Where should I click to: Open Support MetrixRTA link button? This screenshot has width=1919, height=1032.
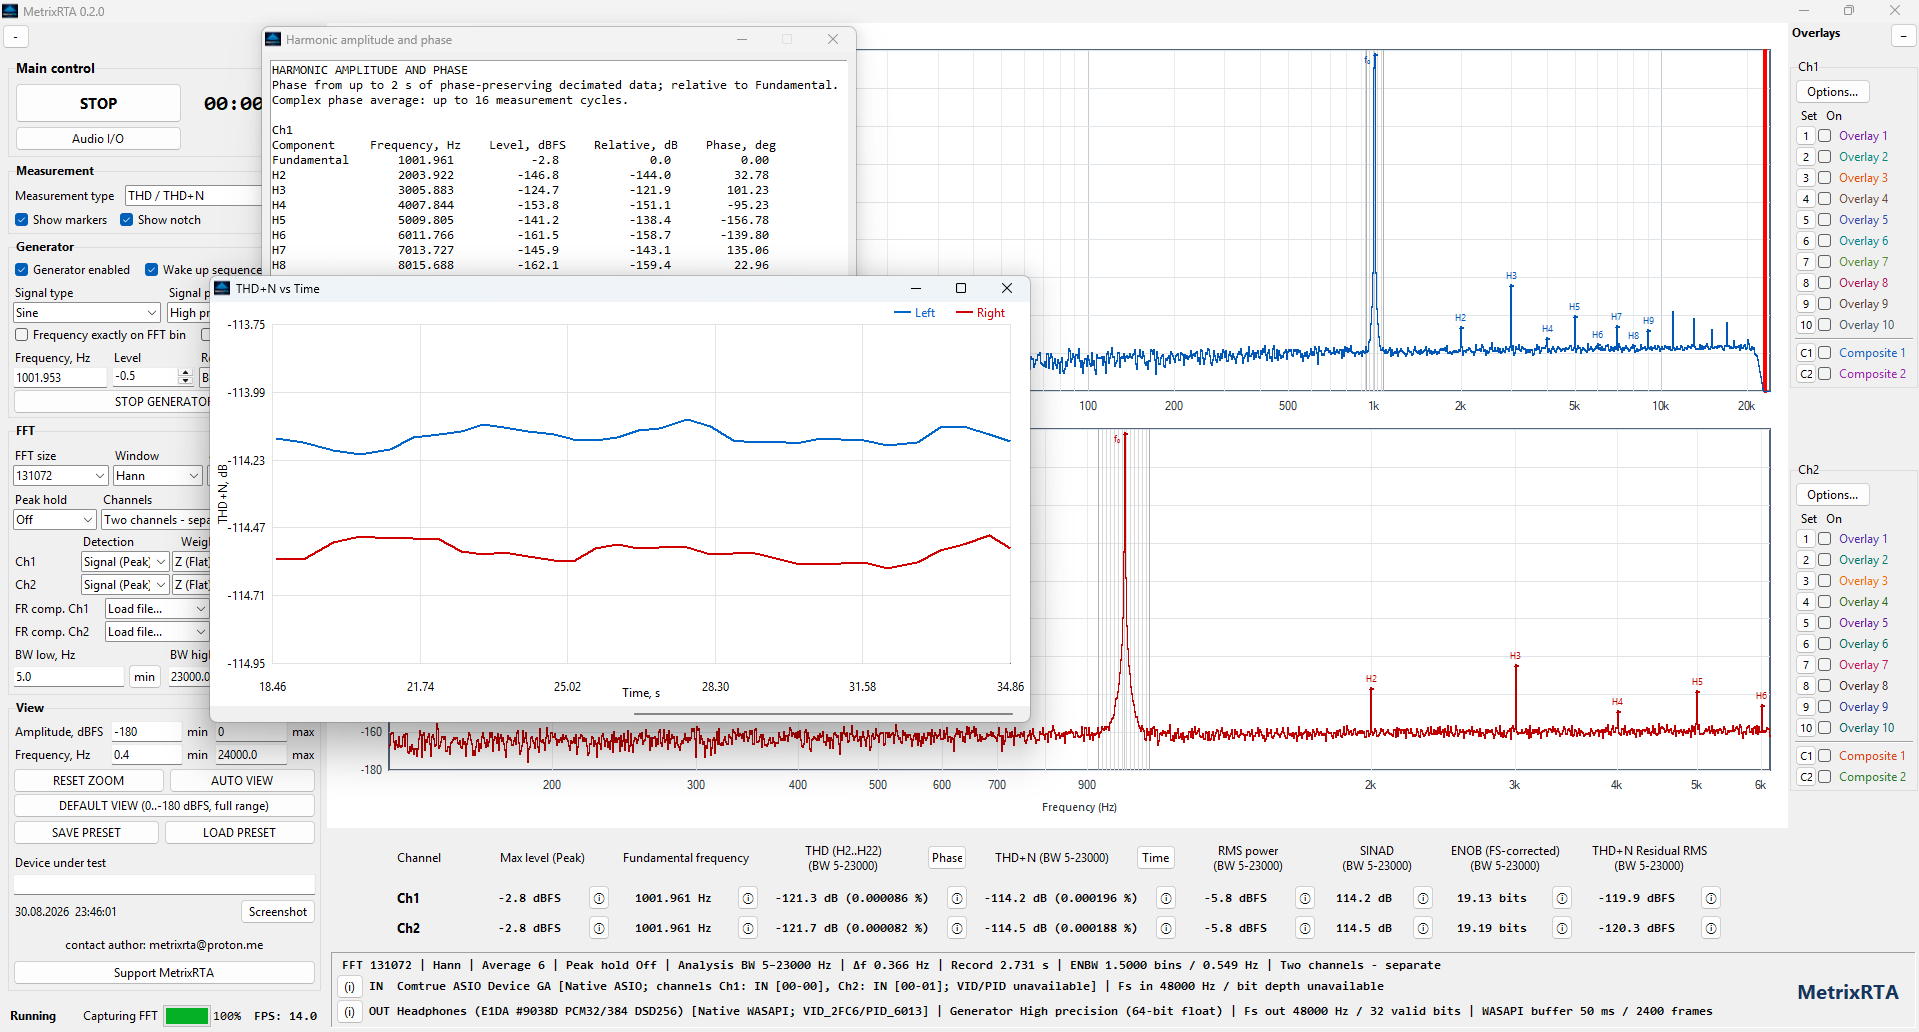pyautogui.click(x=164, y=973)
